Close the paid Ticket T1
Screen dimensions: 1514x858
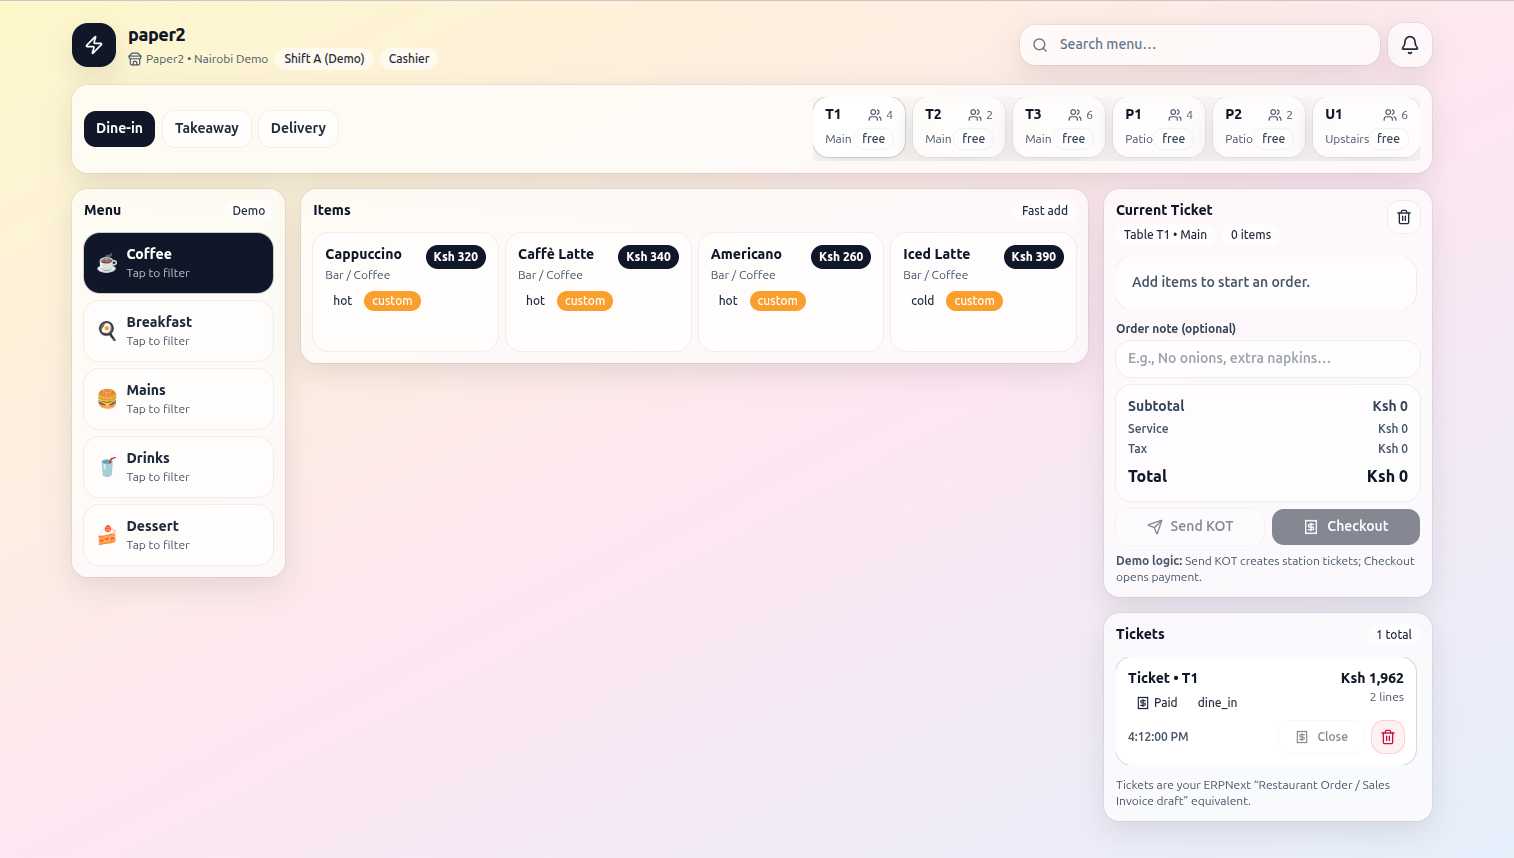pyautogui.click(x=1321, y=737)
